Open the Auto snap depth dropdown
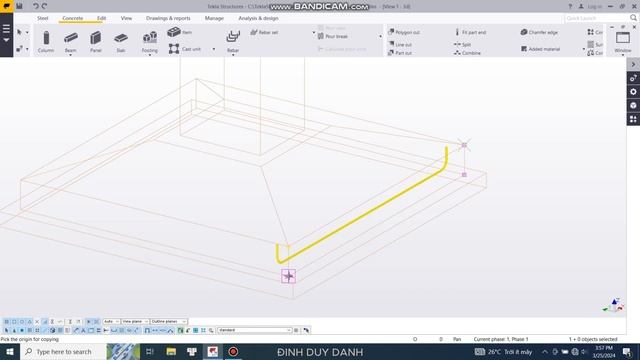This screenshot has width=640, height=360. [111, 322]
